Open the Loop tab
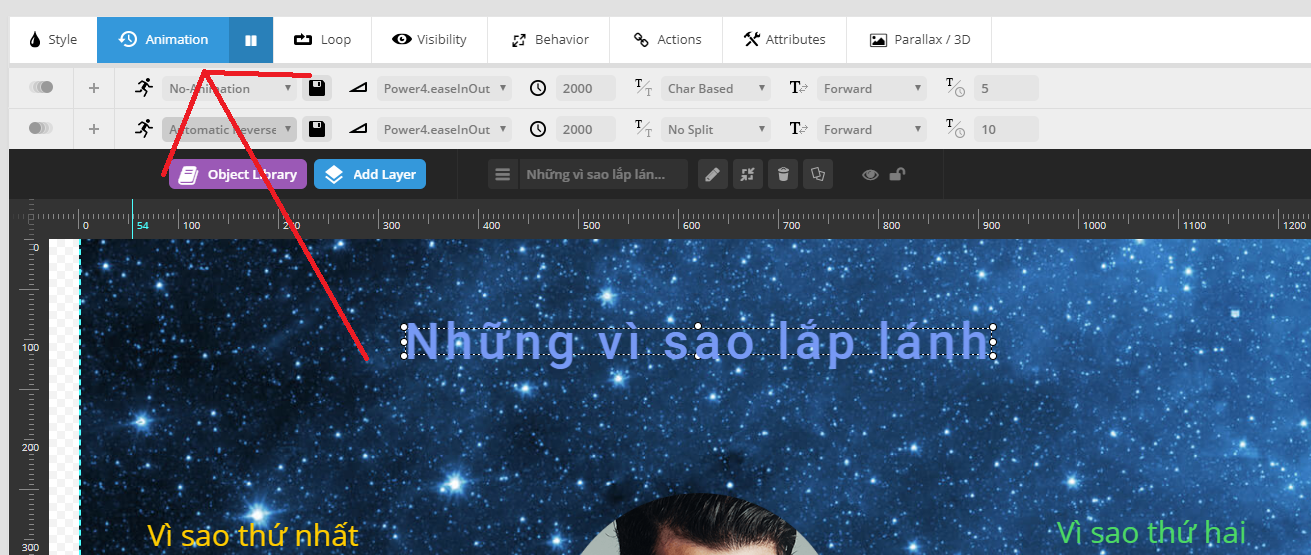 [x=322, y=40]
